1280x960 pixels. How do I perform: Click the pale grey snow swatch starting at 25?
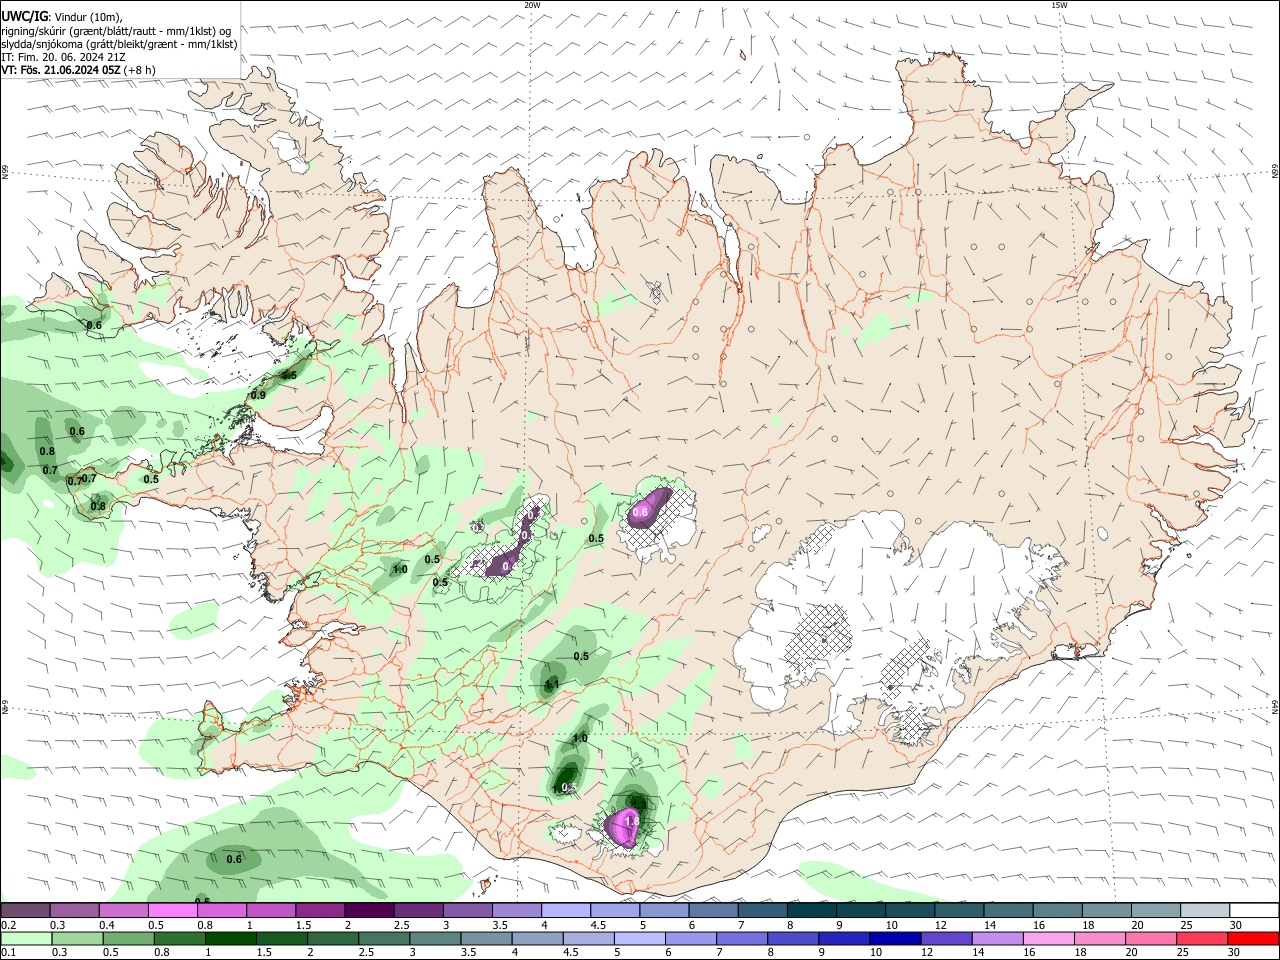tap(1205, 911)
